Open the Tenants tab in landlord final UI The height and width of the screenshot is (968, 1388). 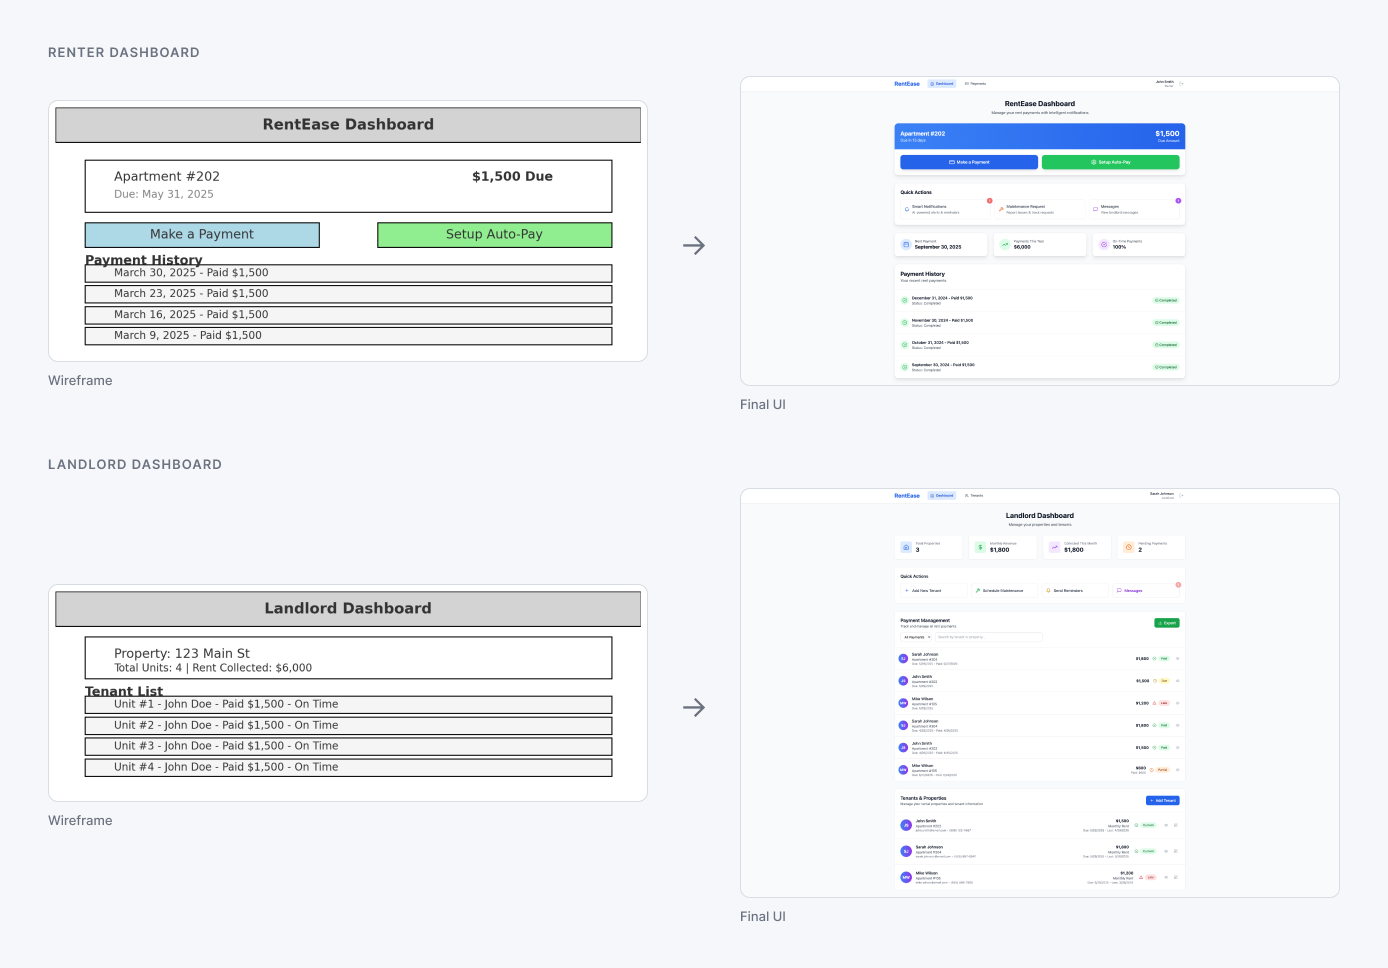974,496
